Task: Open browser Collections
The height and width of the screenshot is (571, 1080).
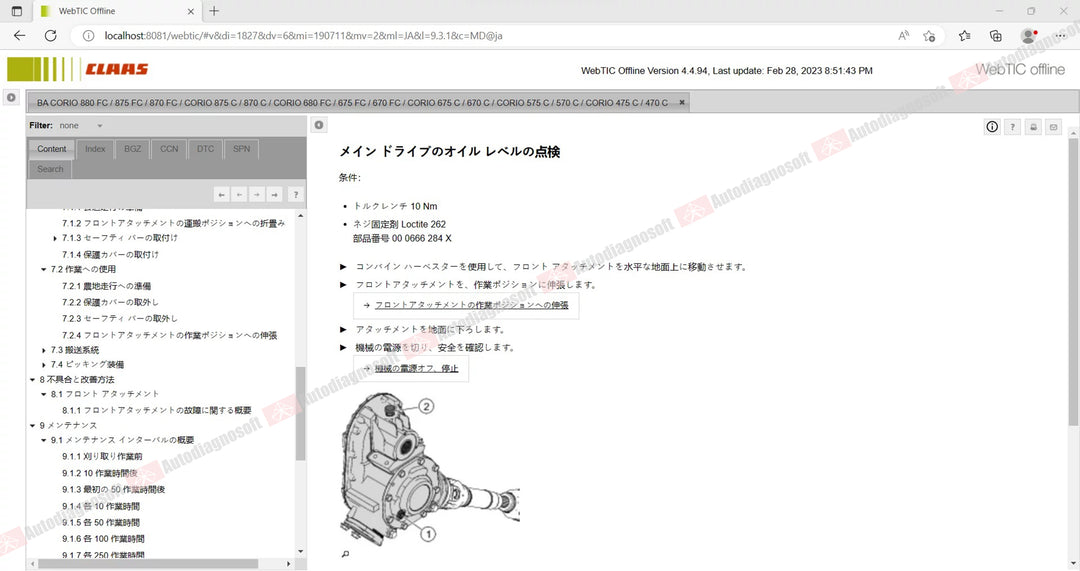Action: [x=995, y=36]
